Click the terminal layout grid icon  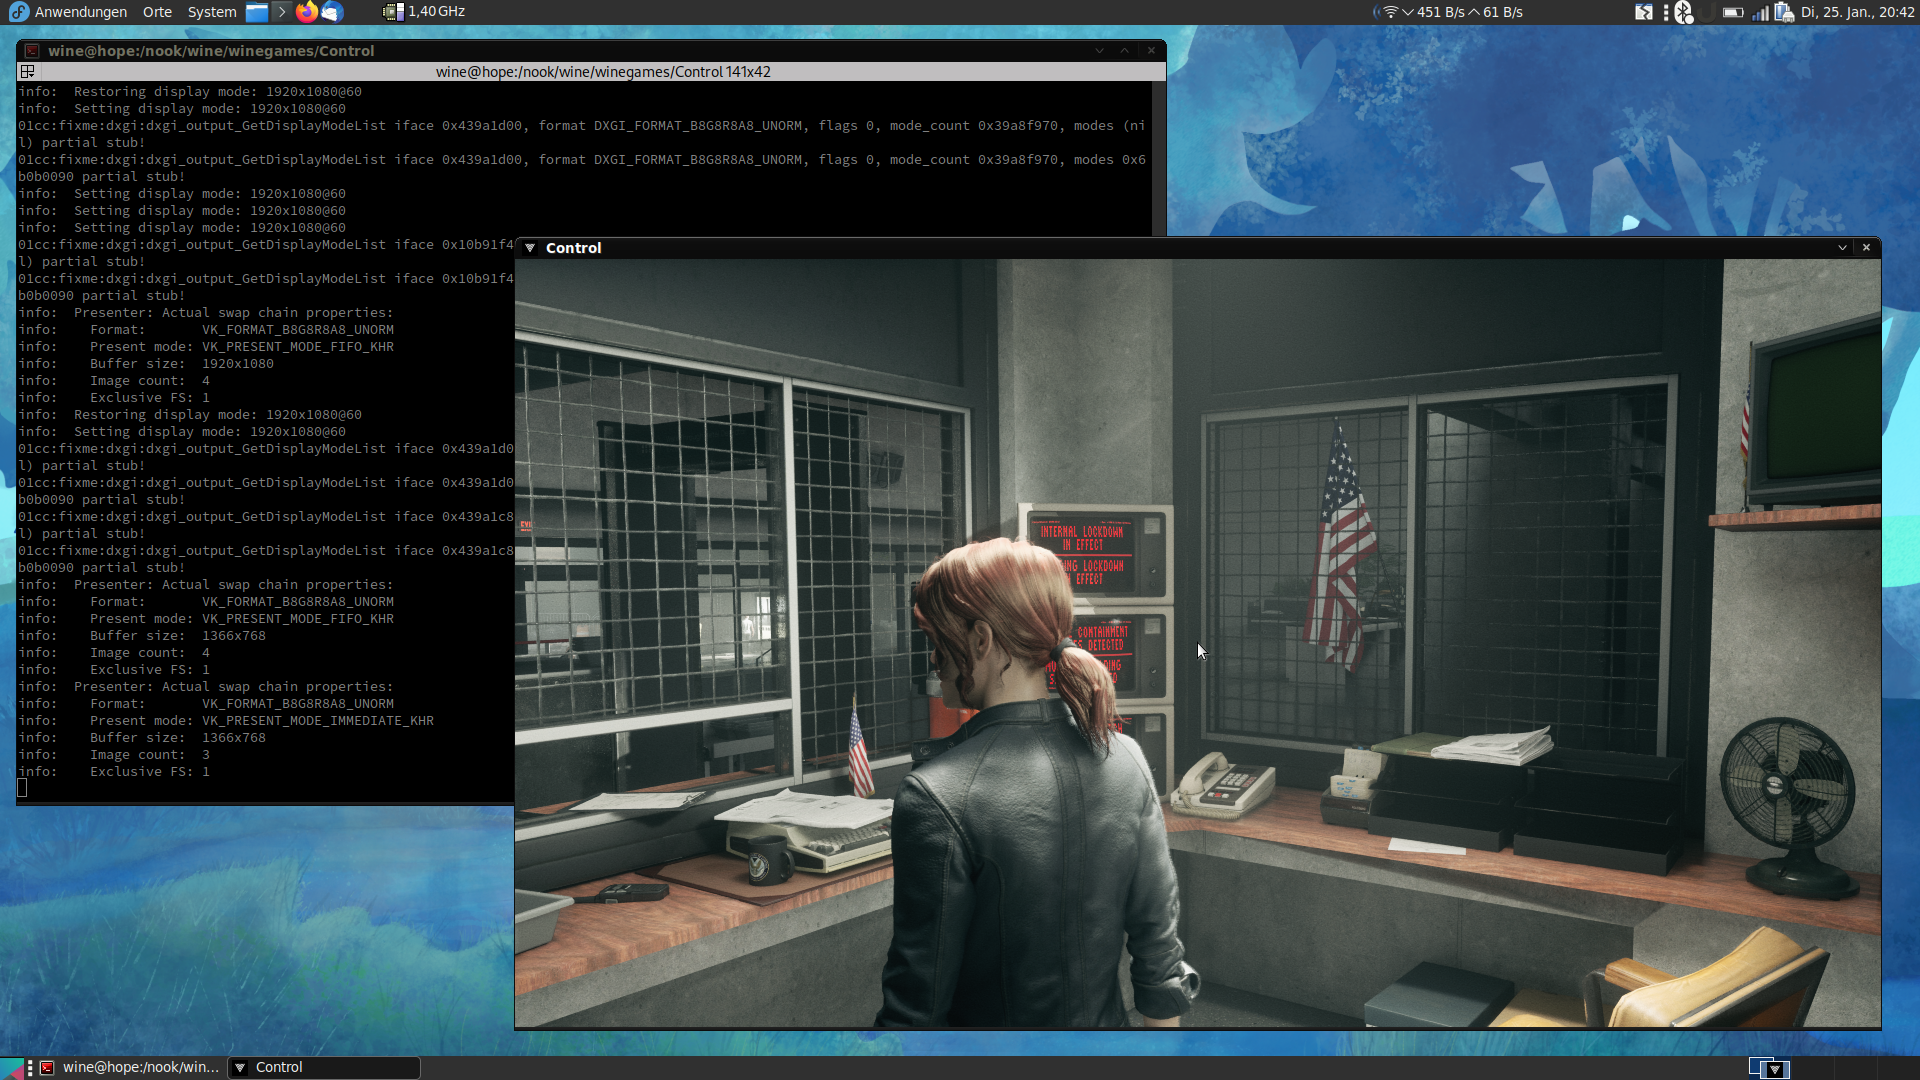point(27,72)
